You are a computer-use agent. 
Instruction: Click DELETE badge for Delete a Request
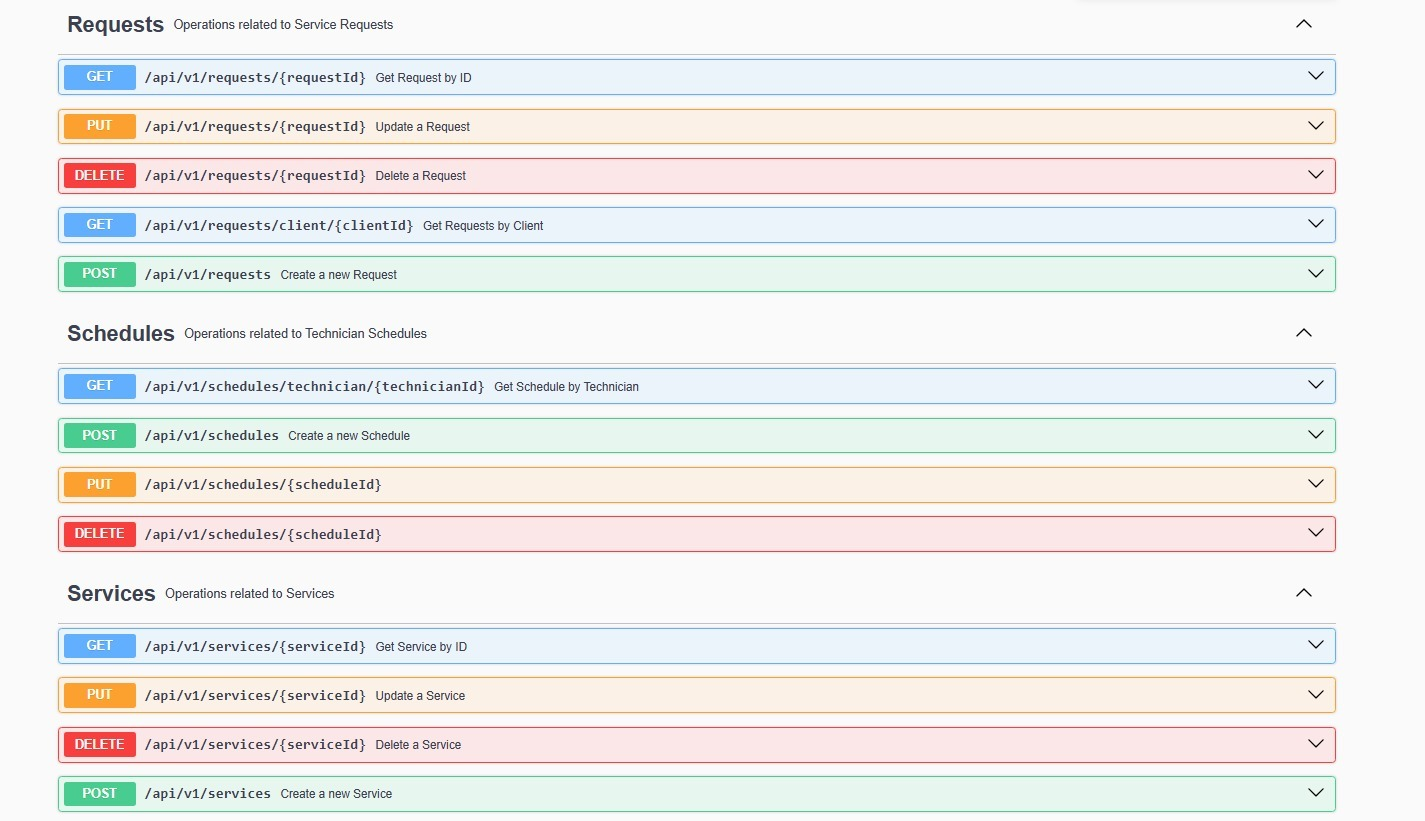click(100, 175)
